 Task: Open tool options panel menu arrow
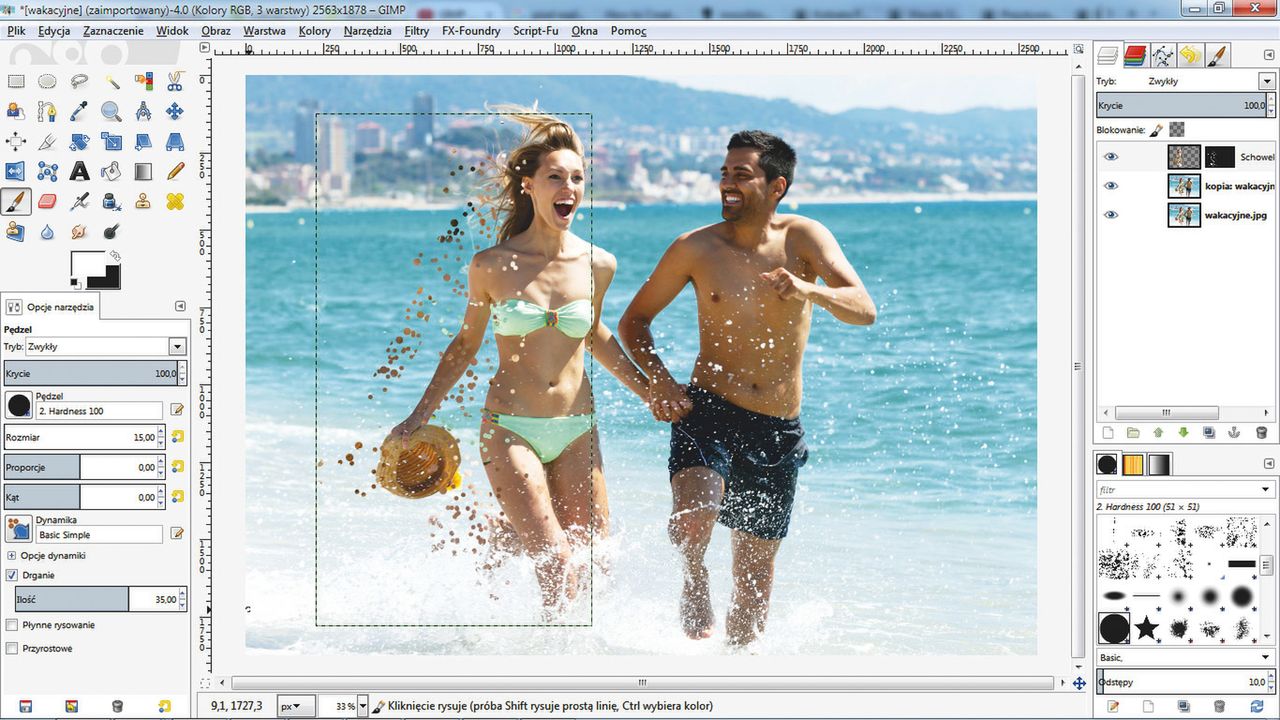pyautogui.click(x=180, y=306)
